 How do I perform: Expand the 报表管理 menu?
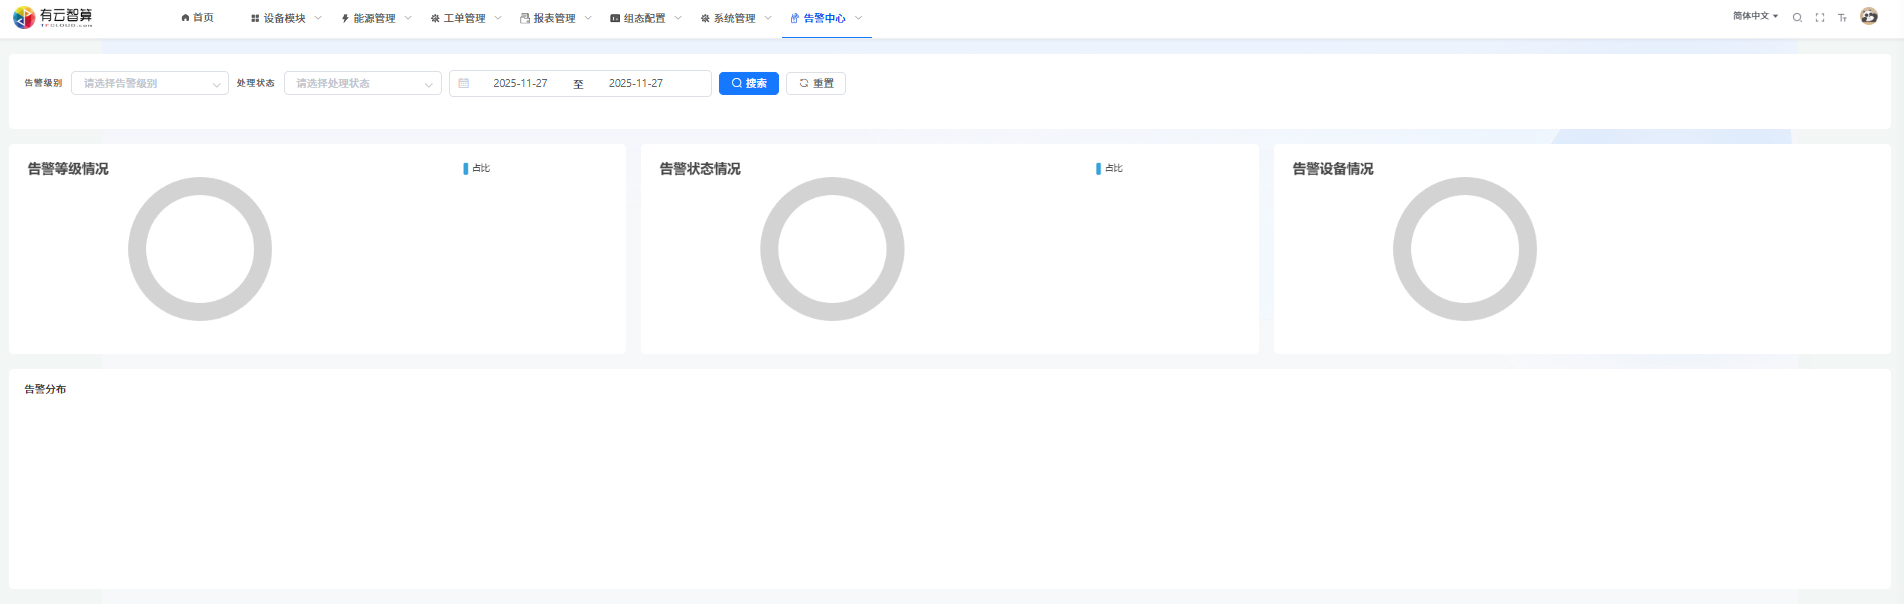(x=555, y=18)
